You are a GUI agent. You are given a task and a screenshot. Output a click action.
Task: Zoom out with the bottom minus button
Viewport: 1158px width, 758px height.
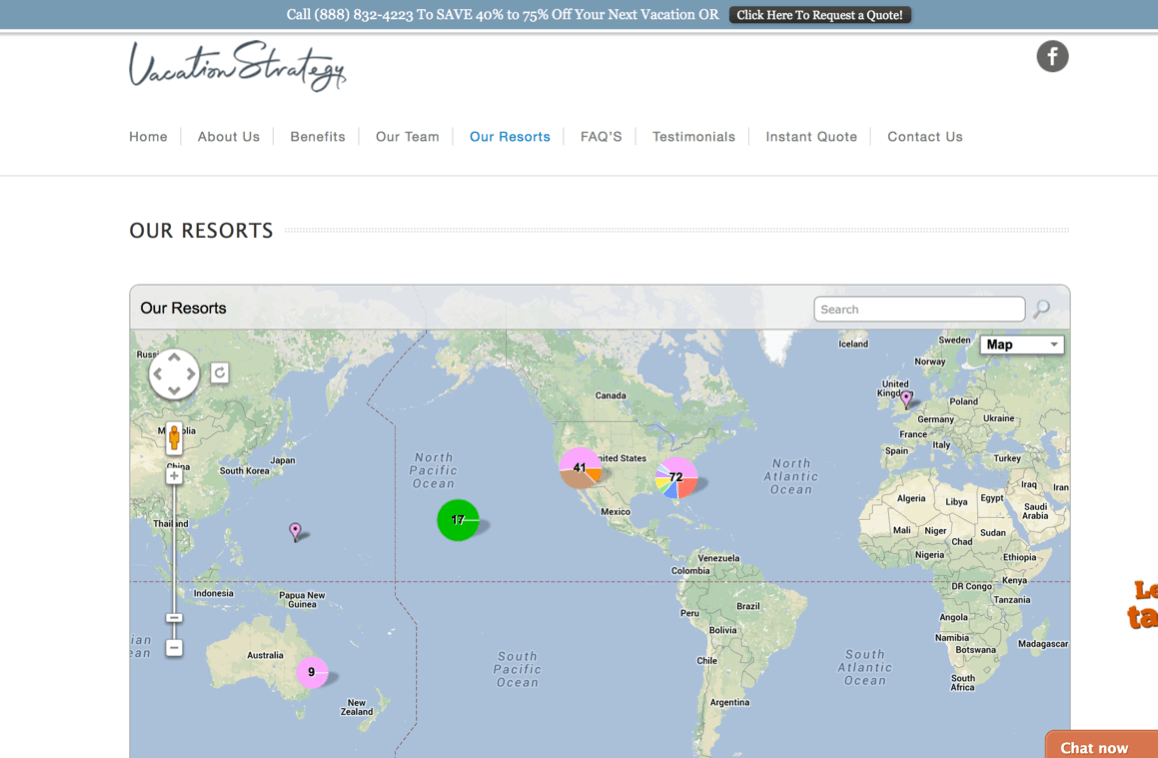pyautogui.click(x=174, y=648)
